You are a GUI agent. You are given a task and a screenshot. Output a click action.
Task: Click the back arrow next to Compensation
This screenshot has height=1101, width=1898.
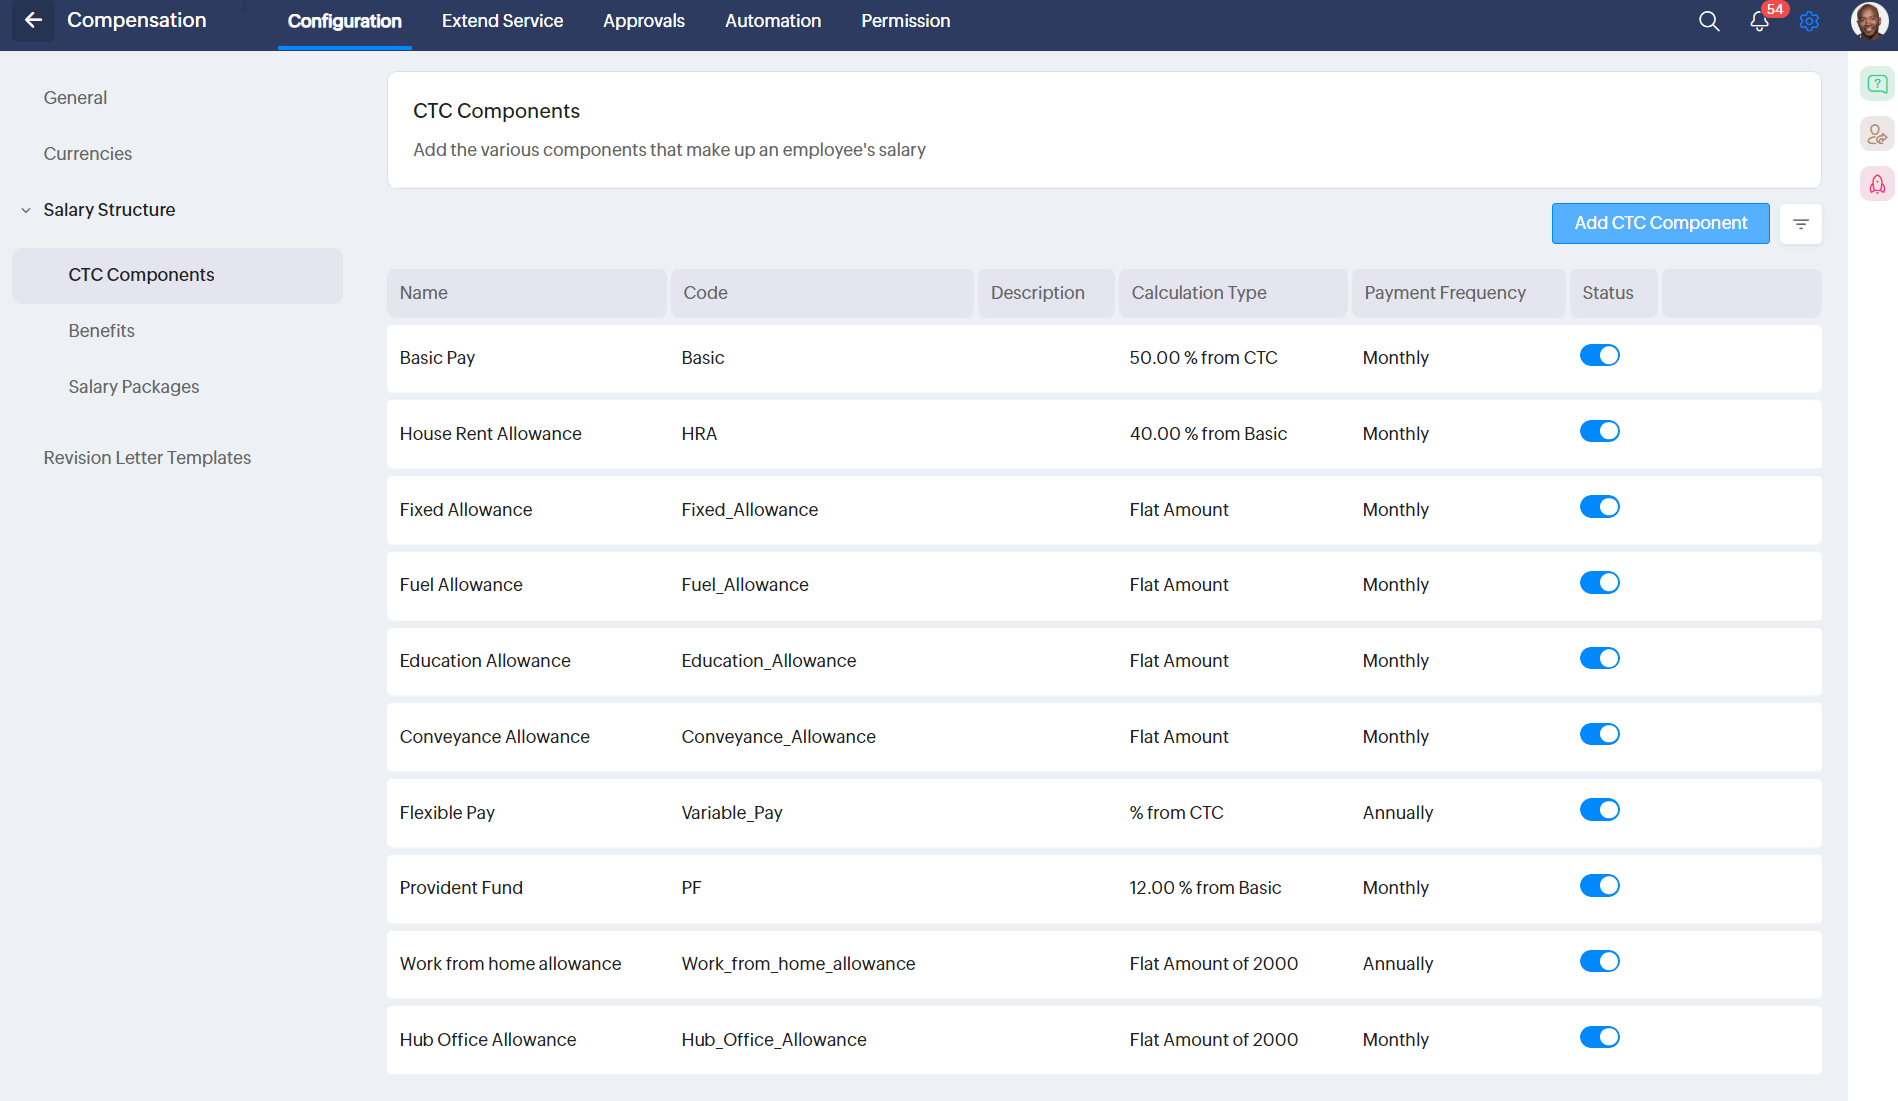[x=33, y=20]
